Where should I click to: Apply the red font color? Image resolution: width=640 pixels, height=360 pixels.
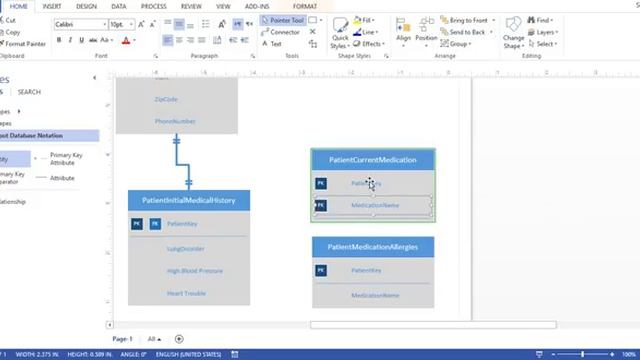(126, 40)
